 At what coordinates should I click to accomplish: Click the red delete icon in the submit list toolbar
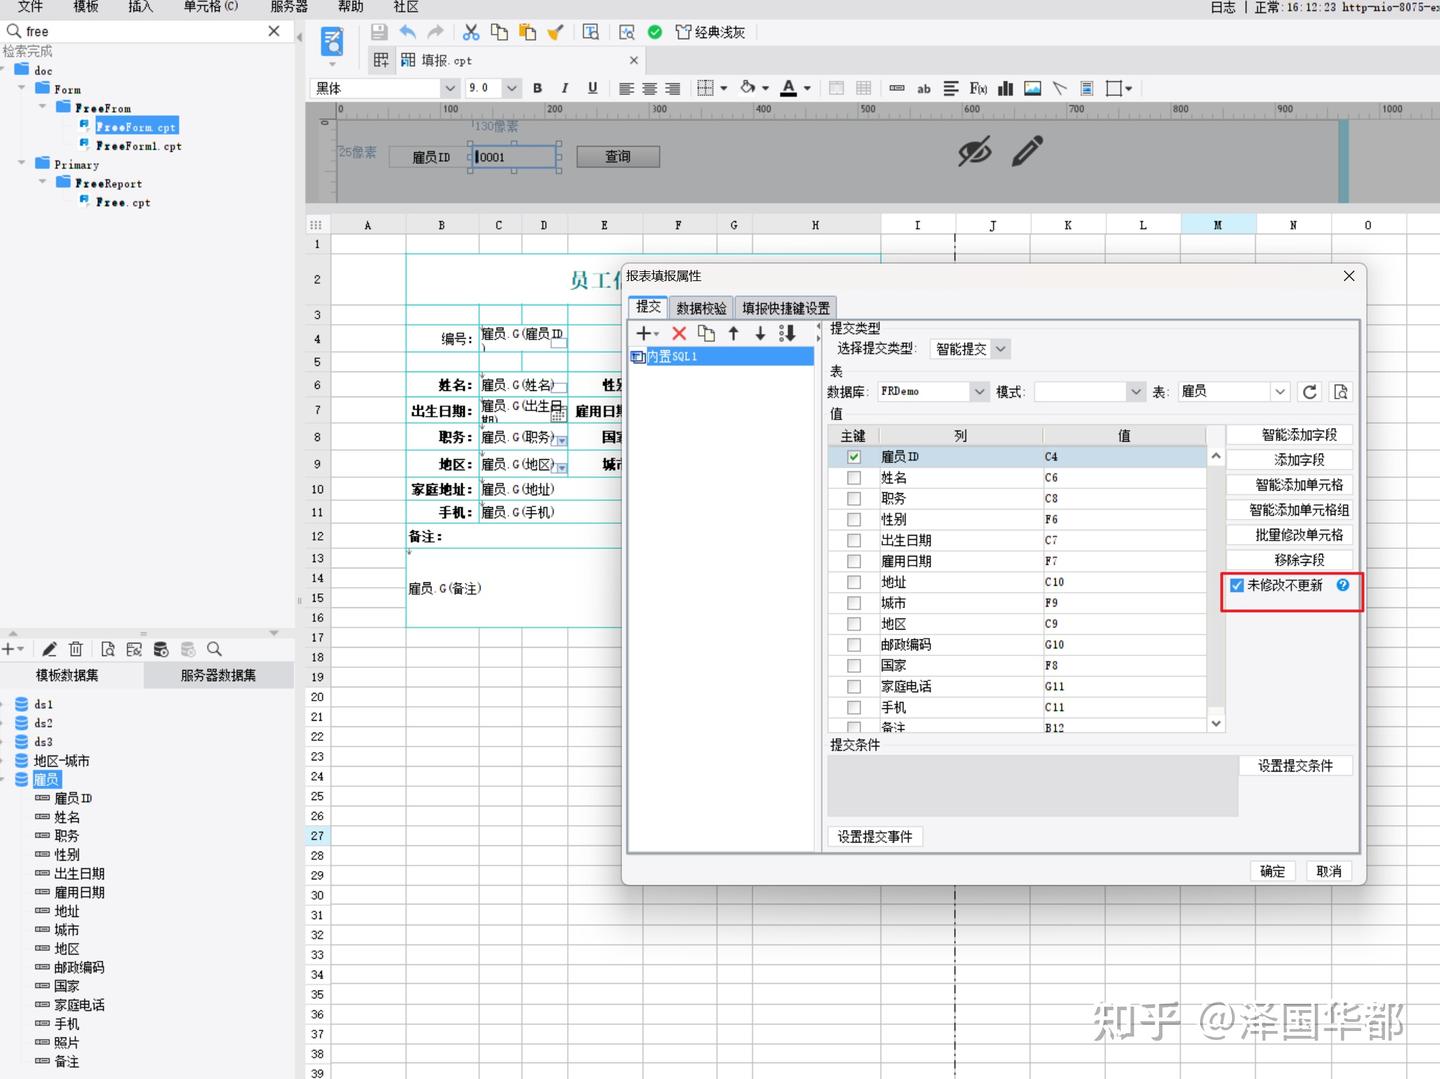pos(679,333)
